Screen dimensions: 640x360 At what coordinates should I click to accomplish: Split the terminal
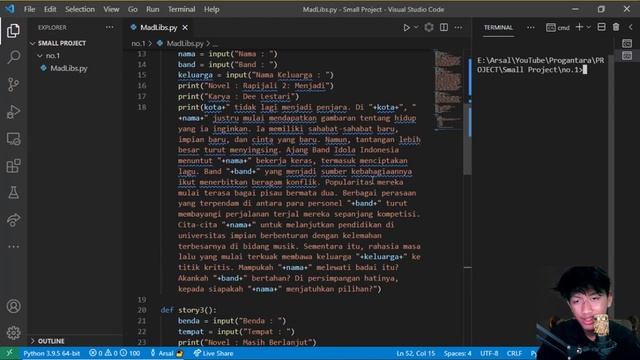pyautogui.click(x=601, y=27)
